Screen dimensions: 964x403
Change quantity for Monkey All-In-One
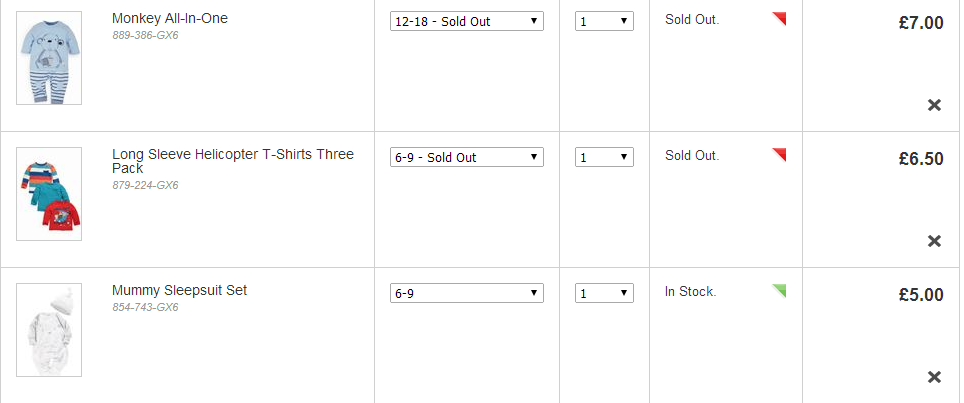point(604,21)
